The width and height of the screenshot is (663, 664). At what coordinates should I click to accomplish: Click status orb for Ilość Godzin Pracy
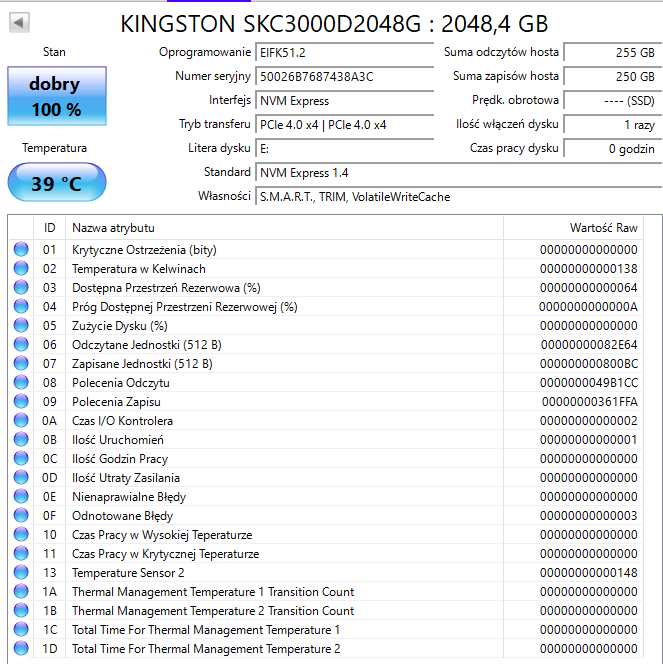(x=21, y=458)
